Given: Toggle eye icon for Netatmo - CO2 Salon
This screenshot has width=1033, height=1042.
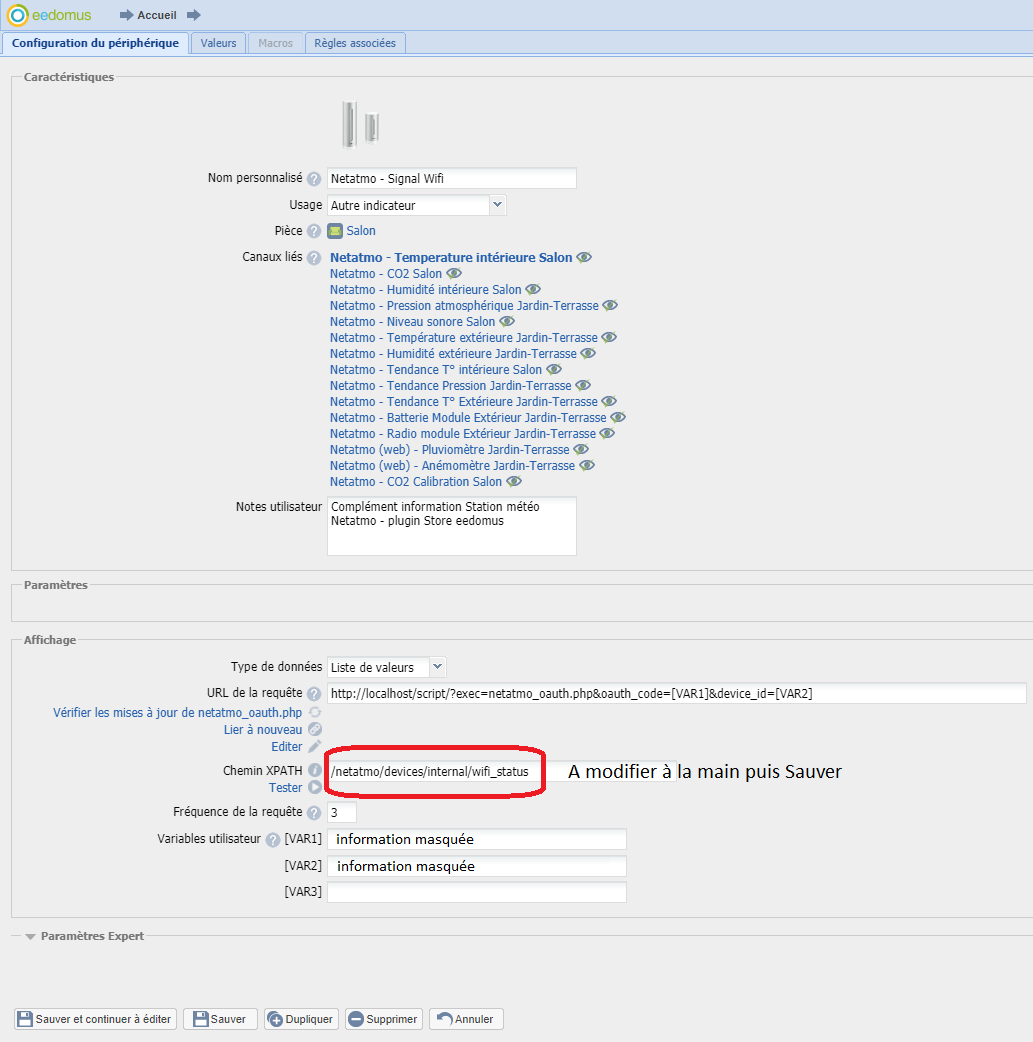Looking at the screenshot, I should pos(454,274).
